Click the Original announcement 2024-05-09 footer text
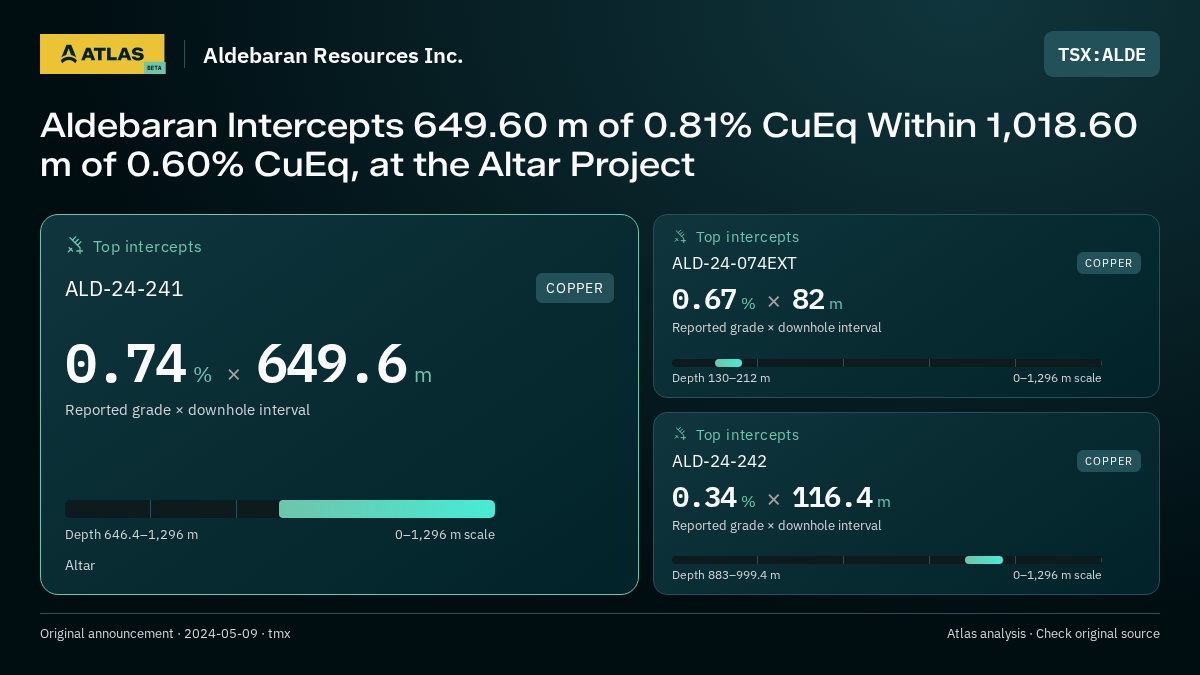This screenshot has width=1200, height=675. pos(165,633)
